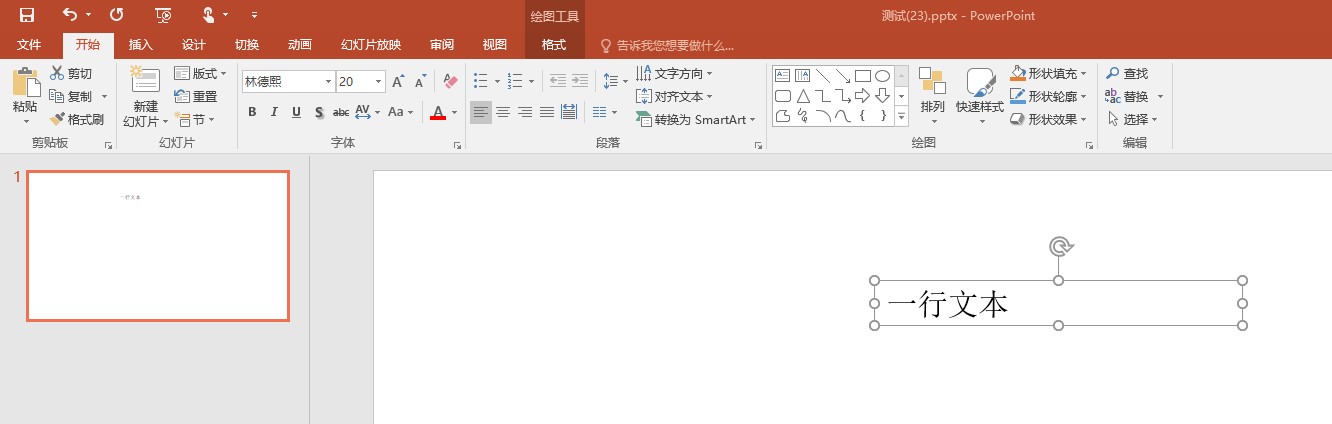Switch to the Format (格式) tab

coord(554,45)
